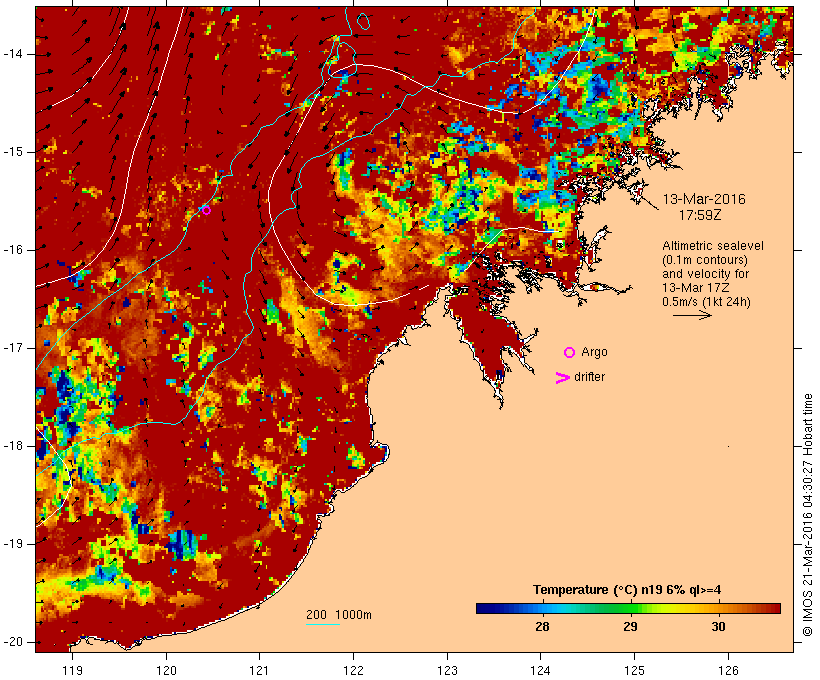Click the 'Argo' legend label
The image size is (820, 680).
(595, 353)
